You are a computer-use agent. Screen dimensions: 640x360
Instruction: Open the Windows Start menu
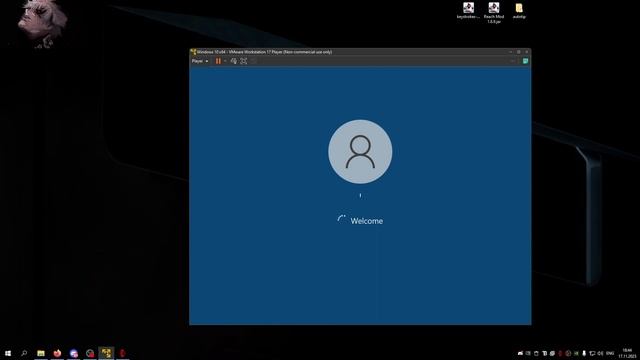[8, 353]
